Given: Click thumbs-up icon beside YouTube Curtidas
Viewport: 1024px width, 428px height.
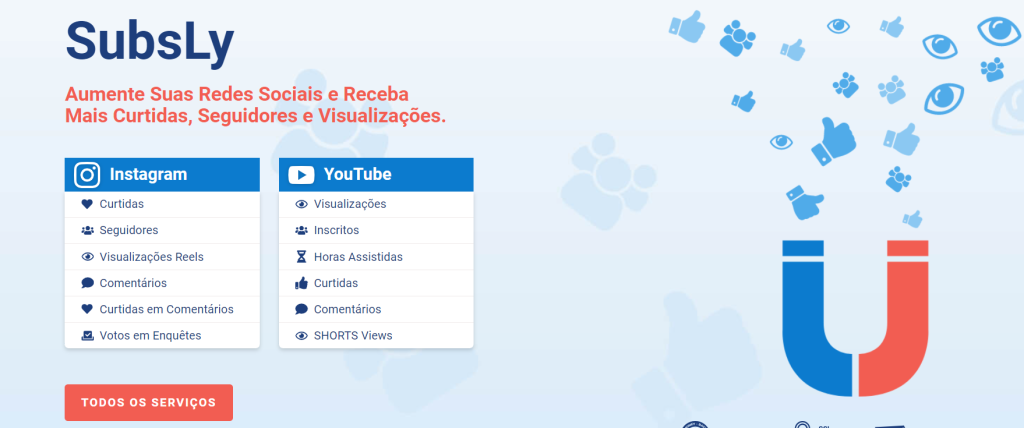Looking at the screenshot, I should click(301, 283).
